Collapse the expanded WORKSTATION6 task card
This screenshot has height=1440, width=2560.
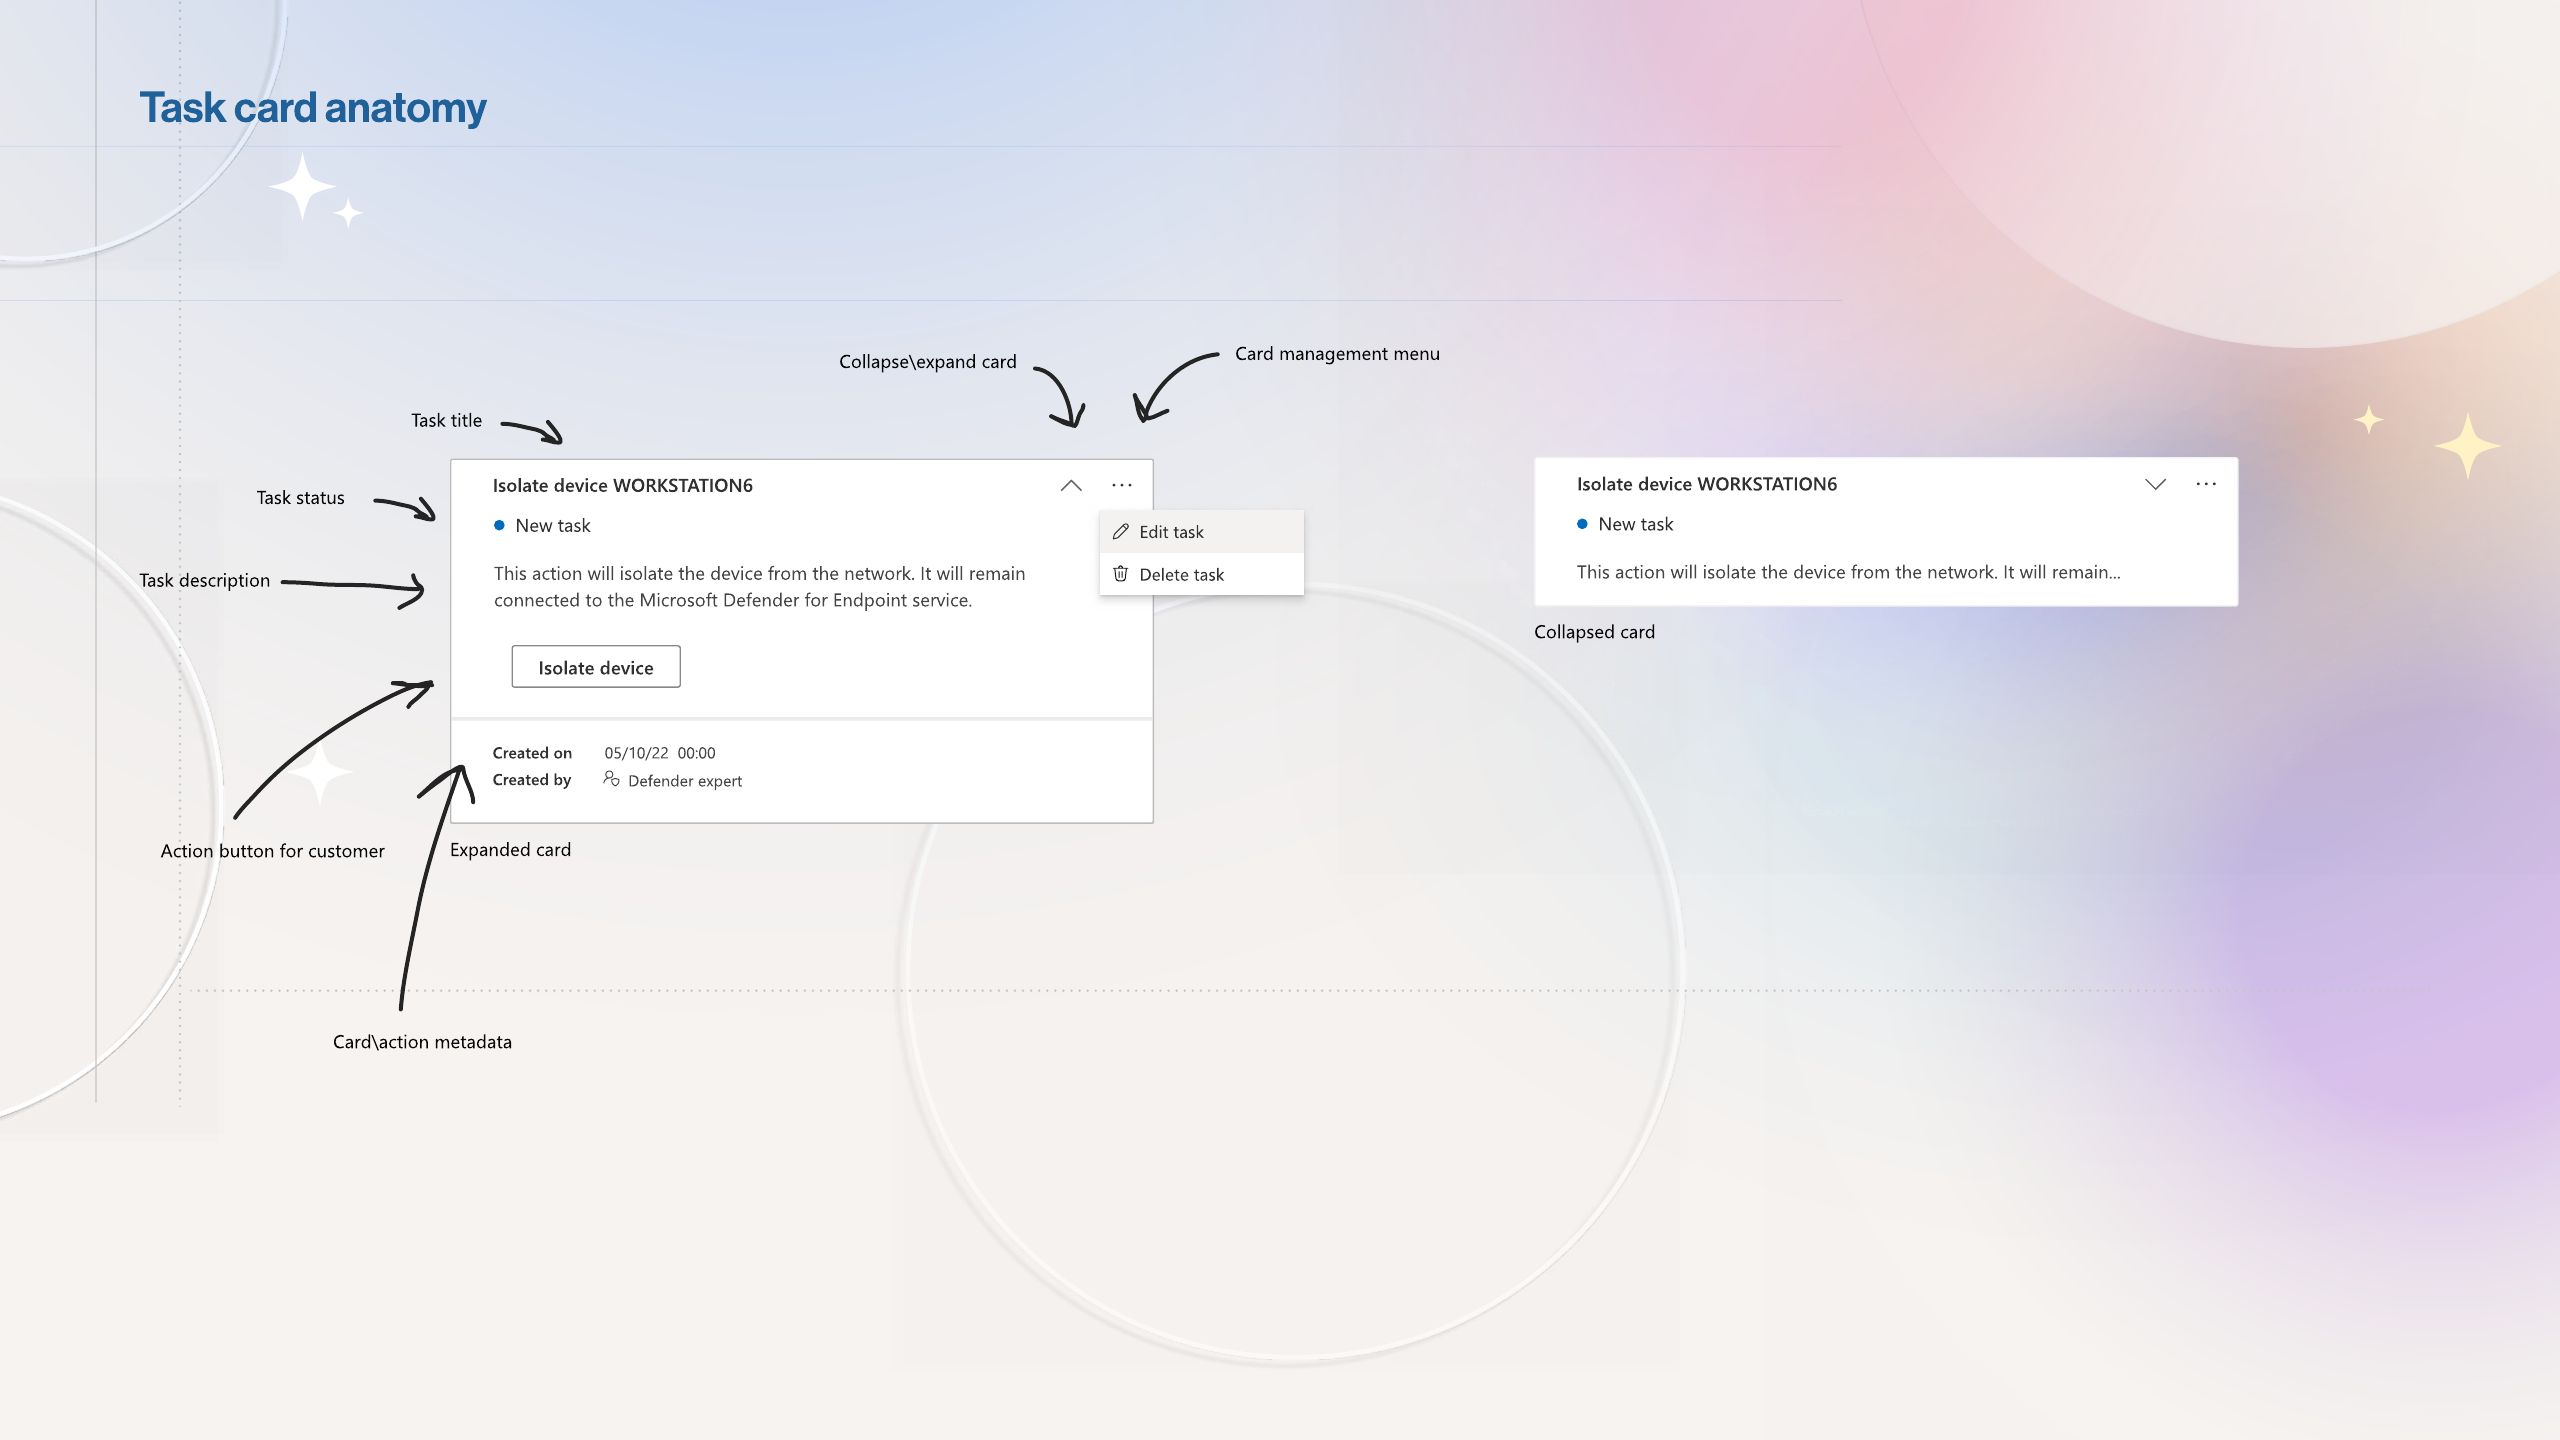coord(1071,486)
